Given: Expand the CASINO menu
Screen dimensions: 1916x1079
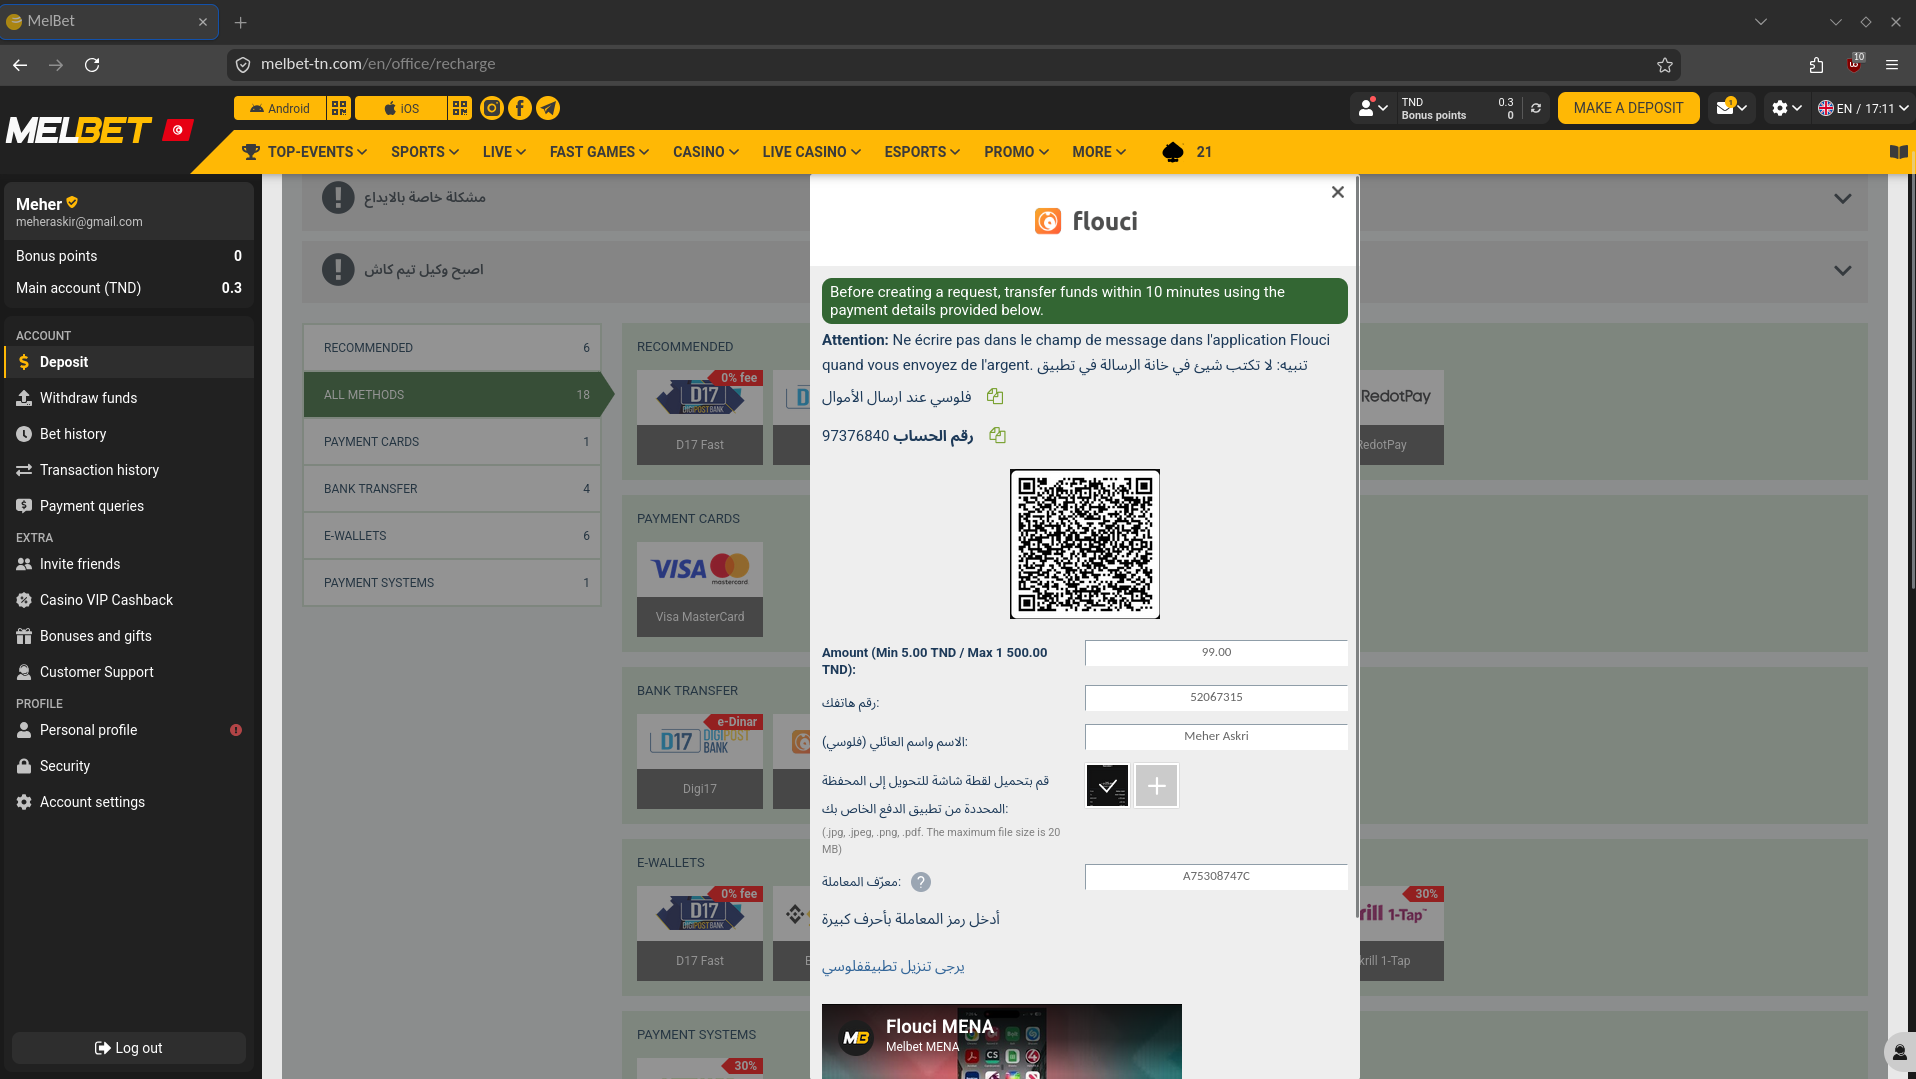Looking at the screenshot, I should [706, 152].
